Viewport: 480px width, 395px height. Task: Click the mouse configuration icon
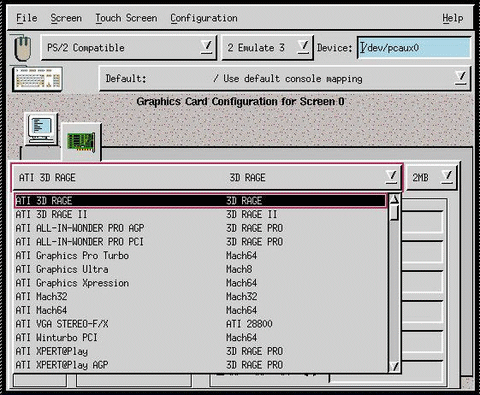23,49
